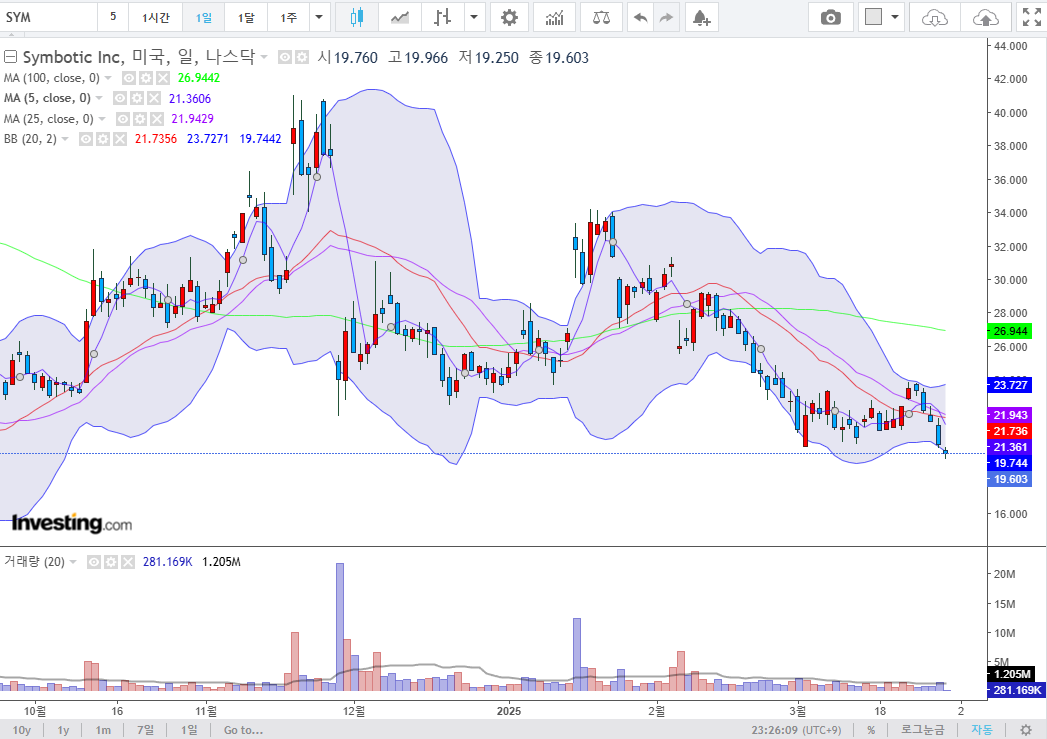Expand the MA (25, close, 0) dropdown arrow
Image resolution: width=1047 pixels, height=739 pixels.
pos(102,119)
